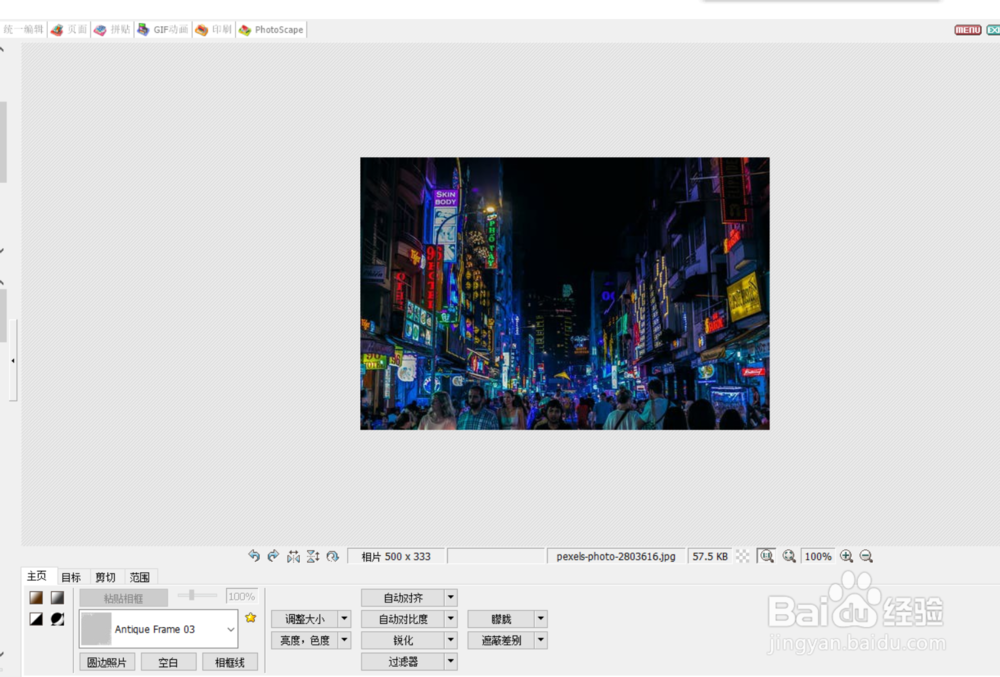Viewport: 1000px width, 677px height.
Task: Click the 自动对齐 button
Action: [x=403, y=597]
